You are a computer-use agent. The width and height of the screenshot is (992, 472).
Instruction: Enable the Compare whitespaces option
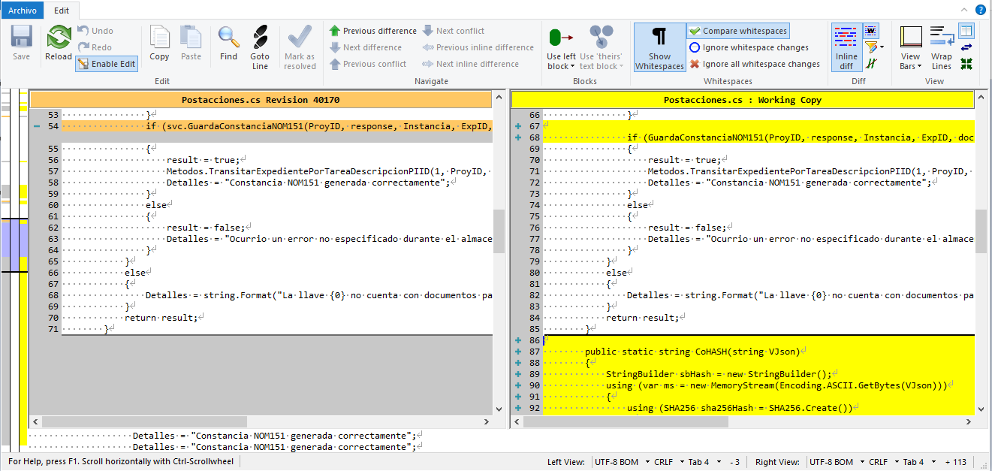tap(739, 31)
